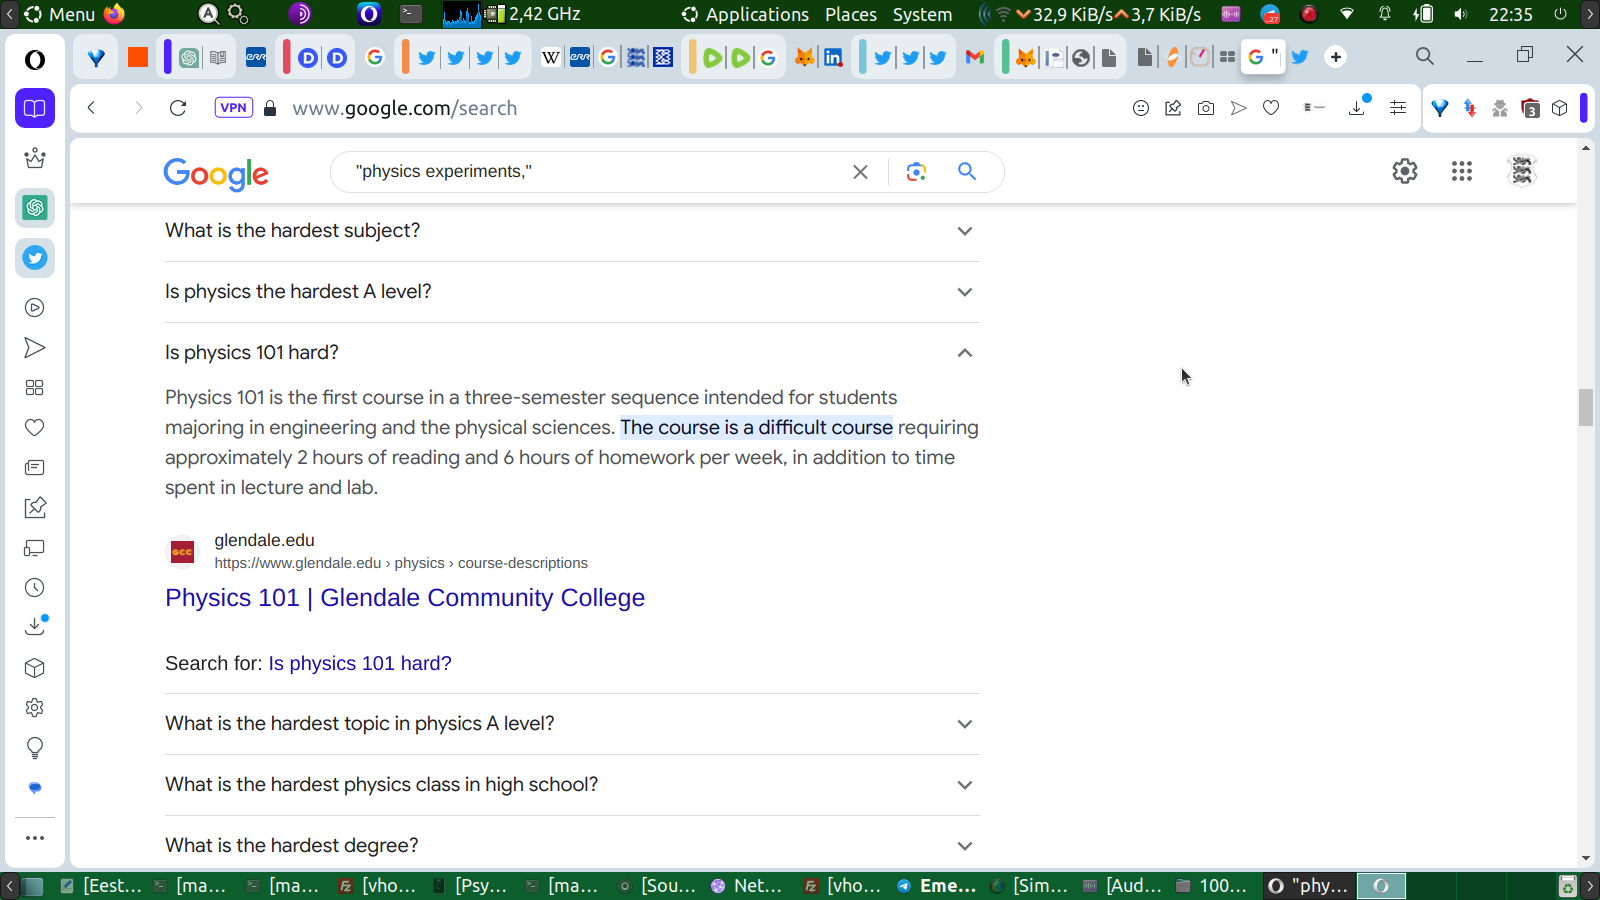The image size is (1600, 900).
Task: Open Settings gear in the sidebar
Action: 35,708
